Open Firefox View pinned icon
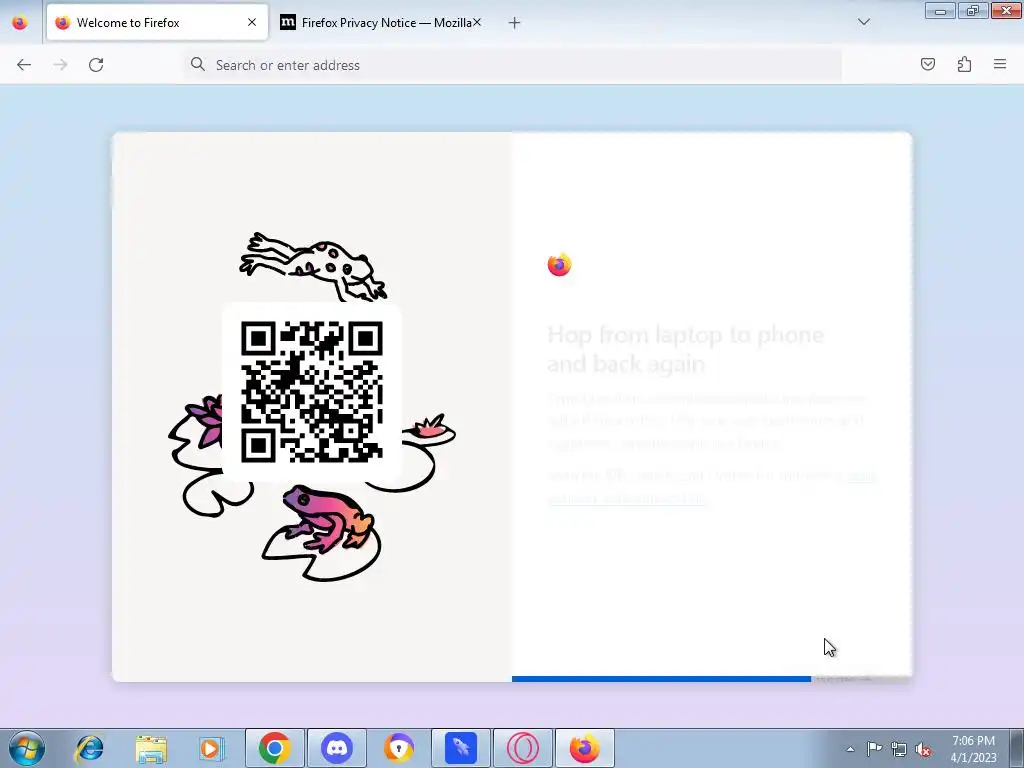The width and height of the screenshot is (1024, 768). point(20,23)
